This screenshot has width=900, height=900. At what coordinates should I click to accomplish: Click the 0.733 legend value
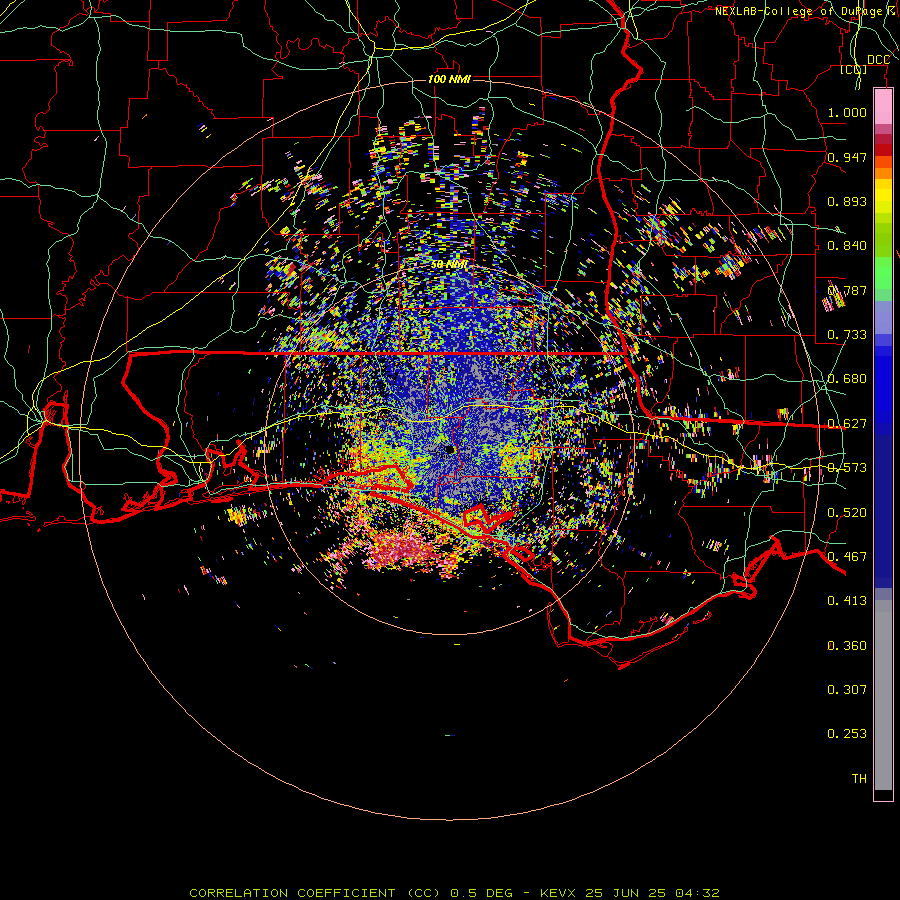click(847, 335)
